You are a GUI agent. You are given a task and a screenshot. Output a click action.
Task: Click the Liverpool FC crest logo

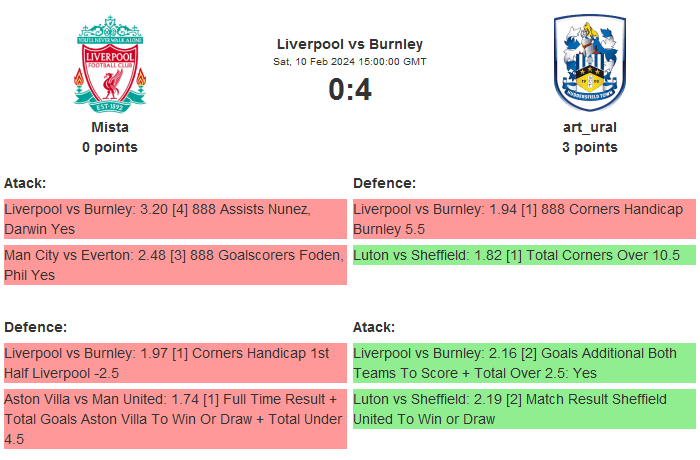tap(110, 63)
